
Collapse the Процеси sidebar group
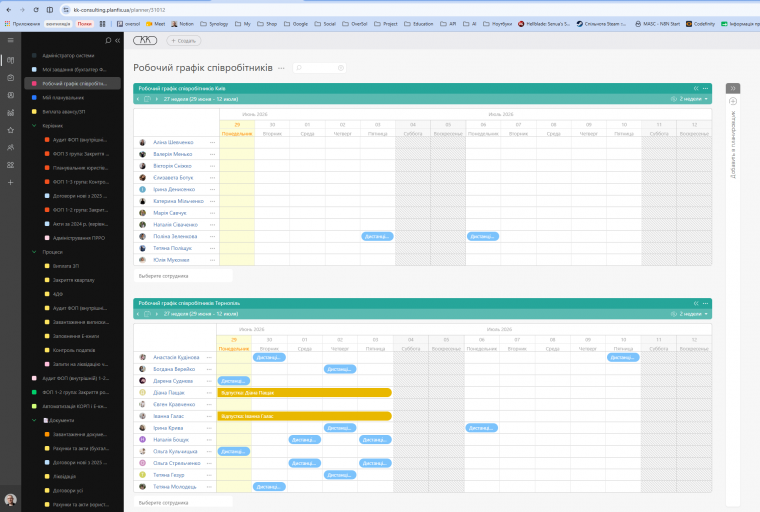(x=34, y=252)
